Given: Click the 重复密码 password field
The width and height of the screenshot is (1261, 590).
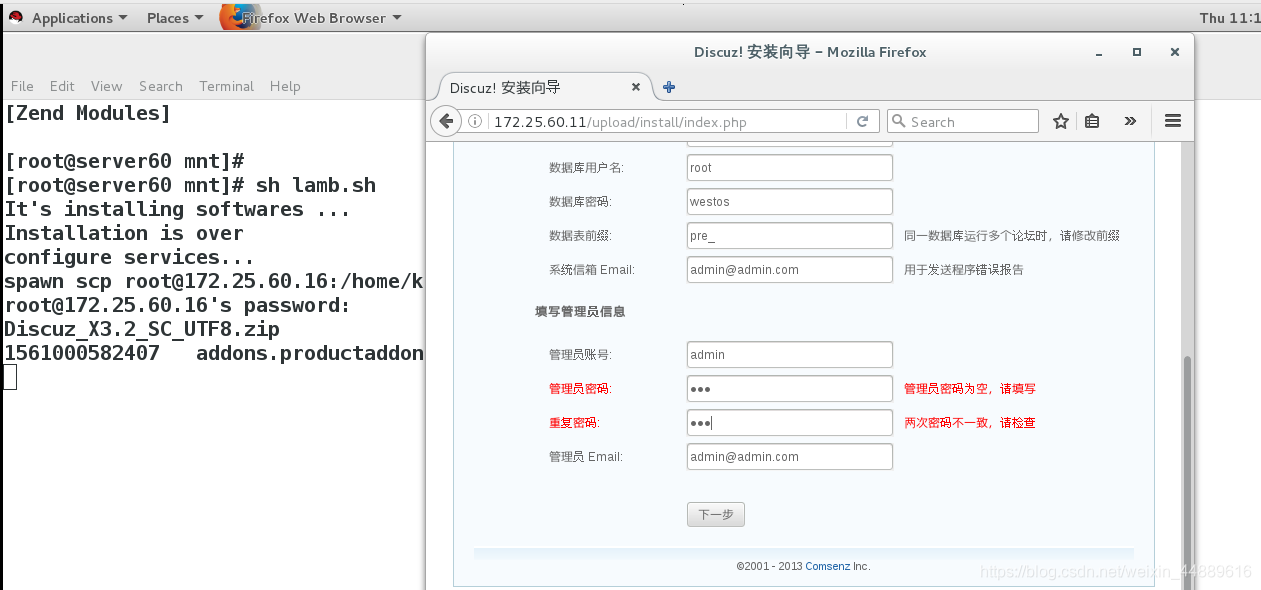Looking at the screenshot, I should 790,423.
